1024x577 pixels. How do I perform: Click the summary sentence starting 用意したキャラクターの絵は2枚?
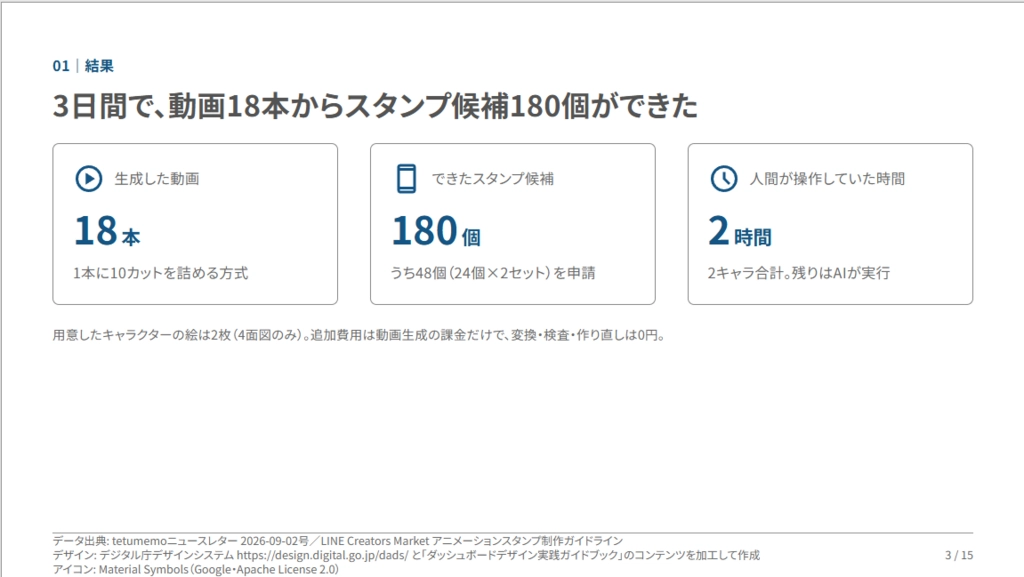coord(359,335)
